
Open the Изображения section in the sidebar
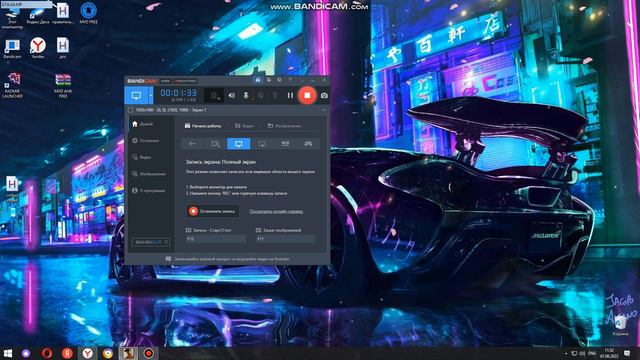[x=149, y=174]
